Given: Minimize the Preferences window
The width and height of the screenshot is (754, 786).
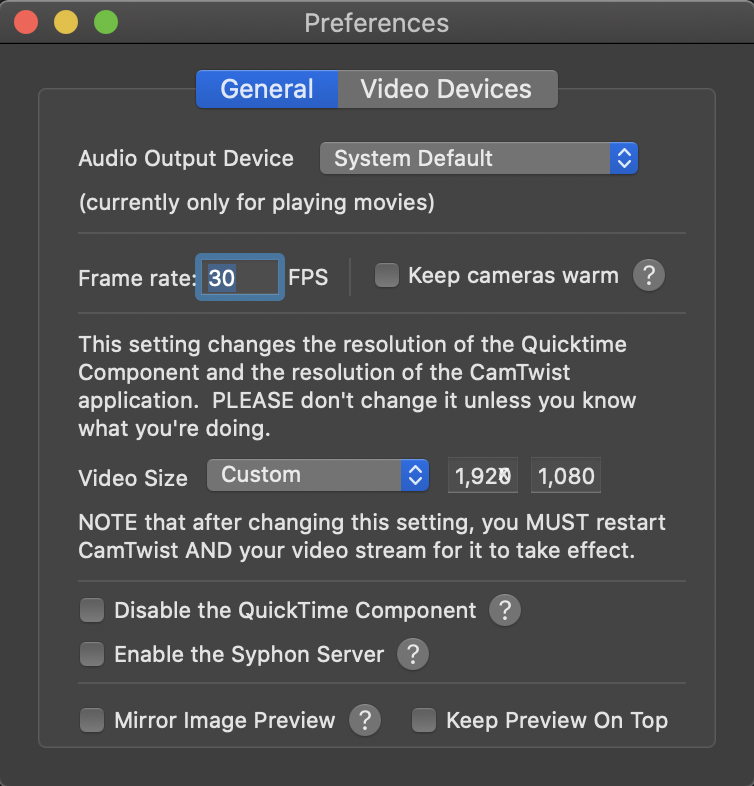Looking at the screenshot, I should coord(65,22).
